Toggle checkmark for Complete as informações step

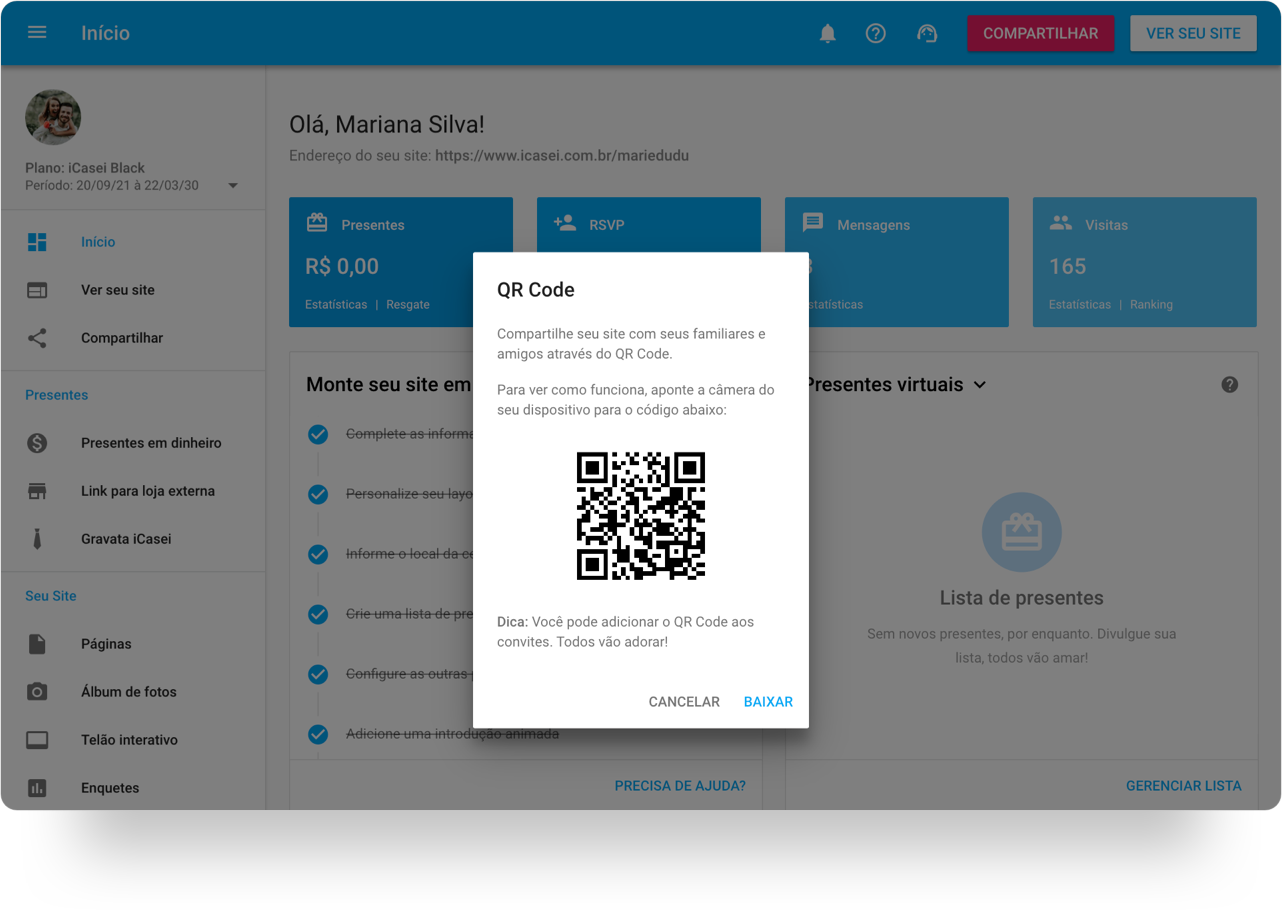318,434
